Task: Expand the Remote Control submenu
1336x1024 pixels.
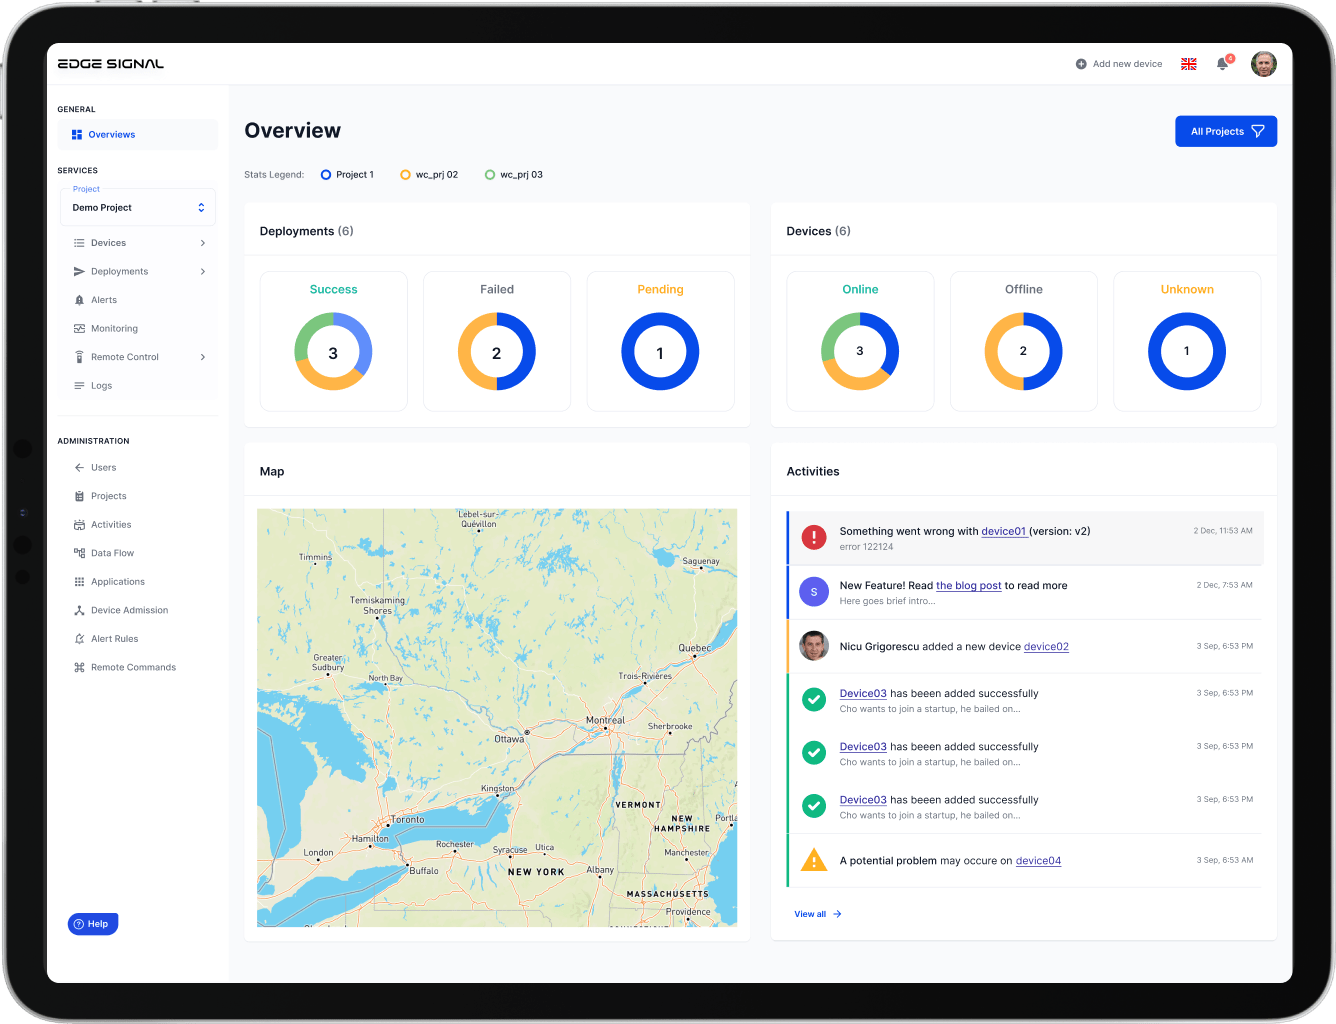Action: pos(203,357)
